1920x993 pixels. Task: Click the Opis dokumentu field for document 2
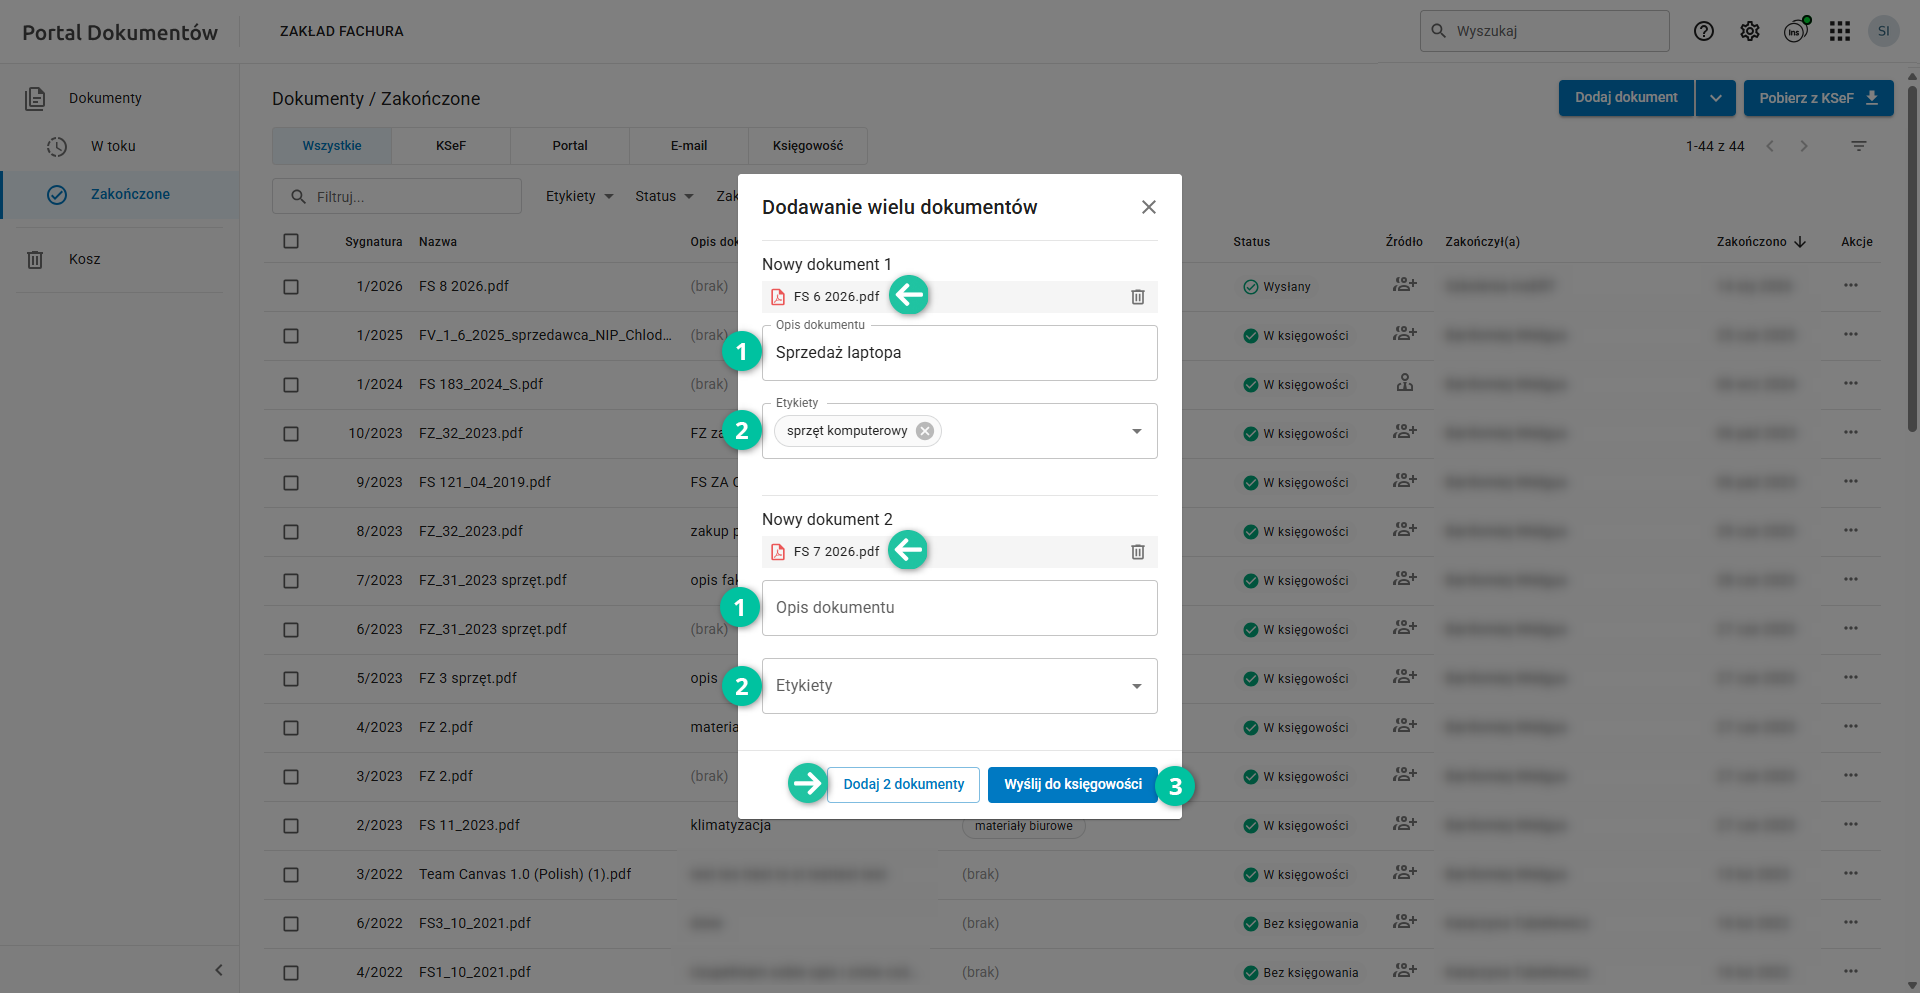(x=959, y=608)
